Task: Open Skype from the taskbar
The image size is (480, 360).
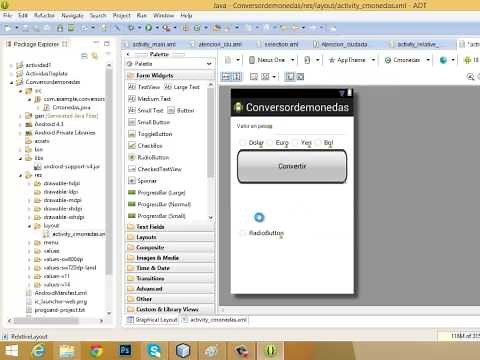Action: click(x=154, y=351)
